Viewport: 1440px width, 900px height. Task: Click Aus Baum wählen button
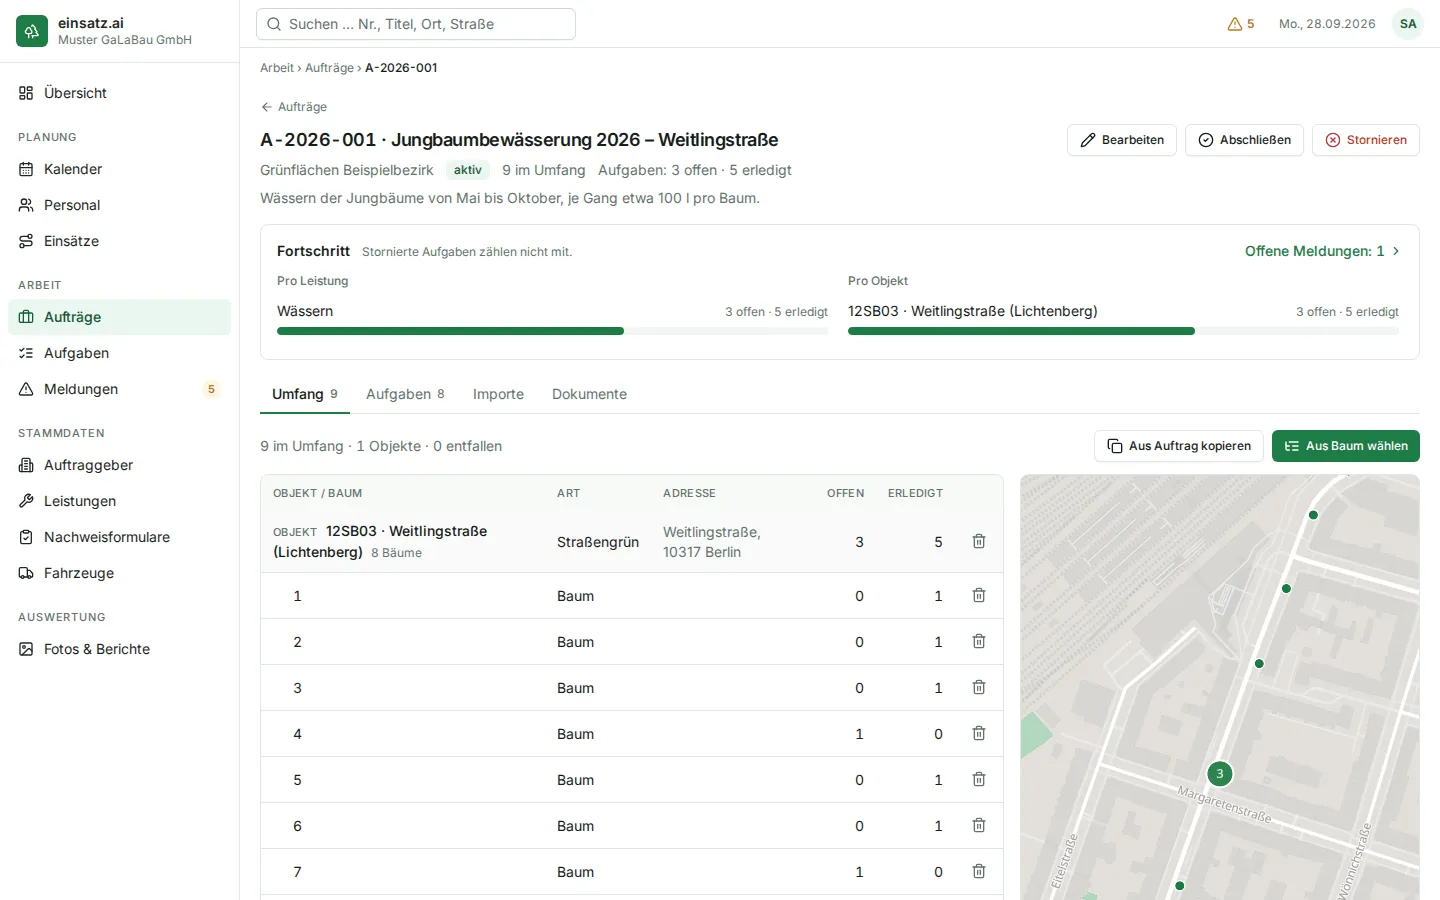[1346, 446]
